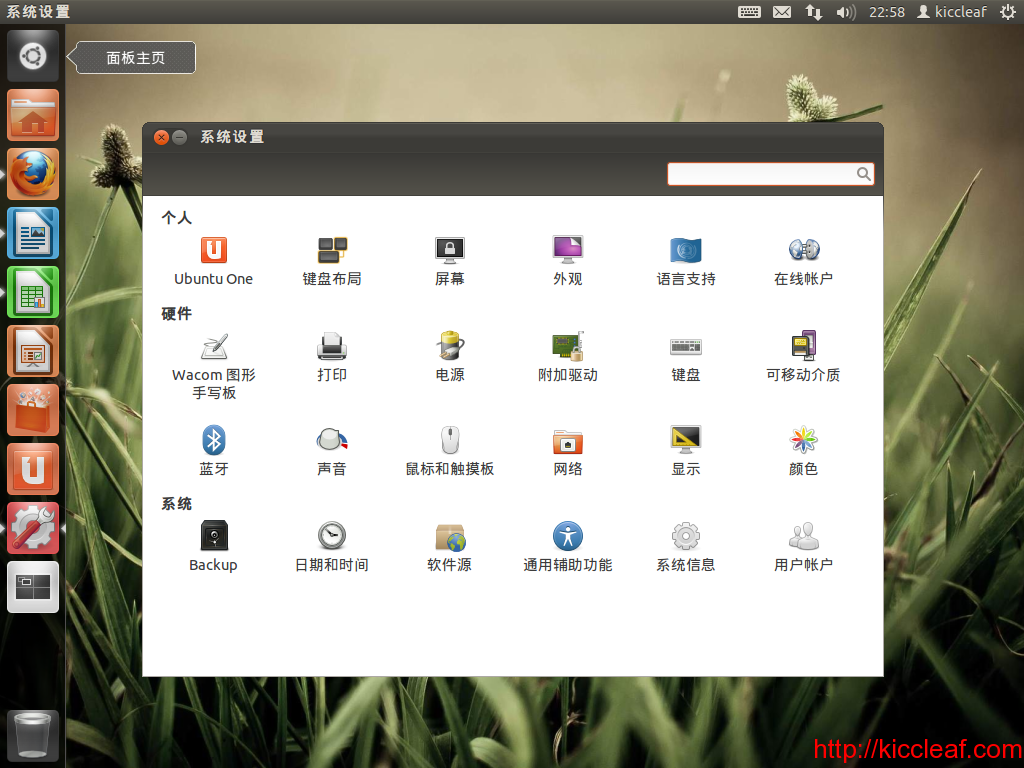1024x768 pixels.
Task: Close the 系统设置 window
Action: [161, 137]
